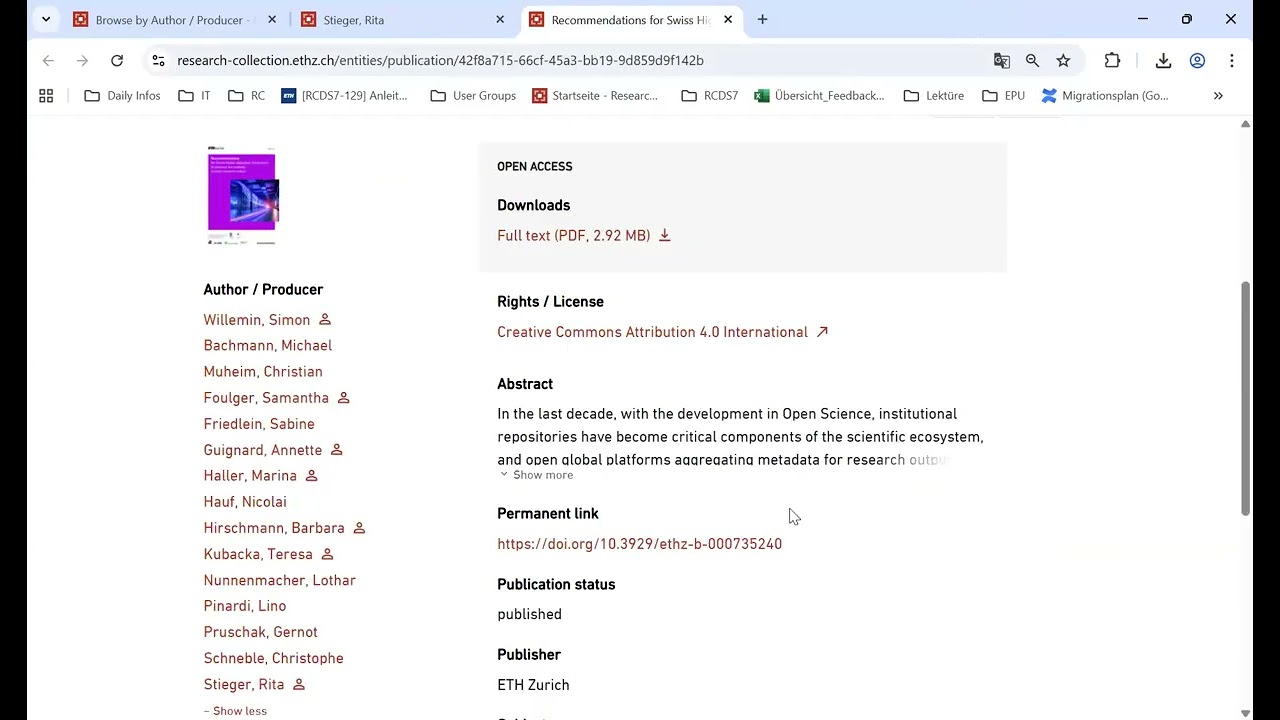Open author Hauf, Nicolai
Image resolution: width=1280 pixels, height=720 pixels.
245,502
